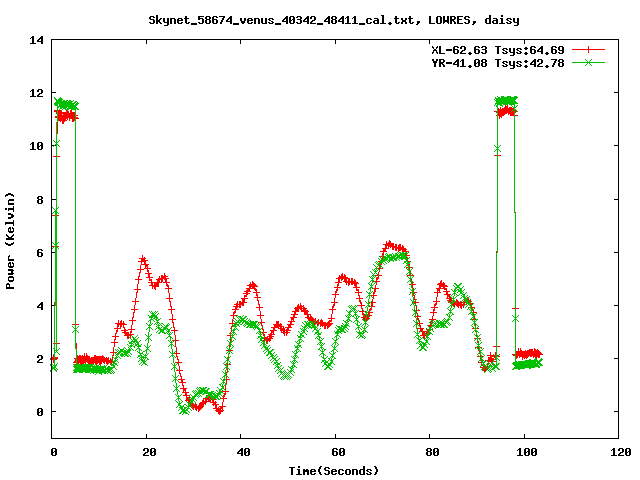Click the x-axis tick label 40

(x=243, y=452)
